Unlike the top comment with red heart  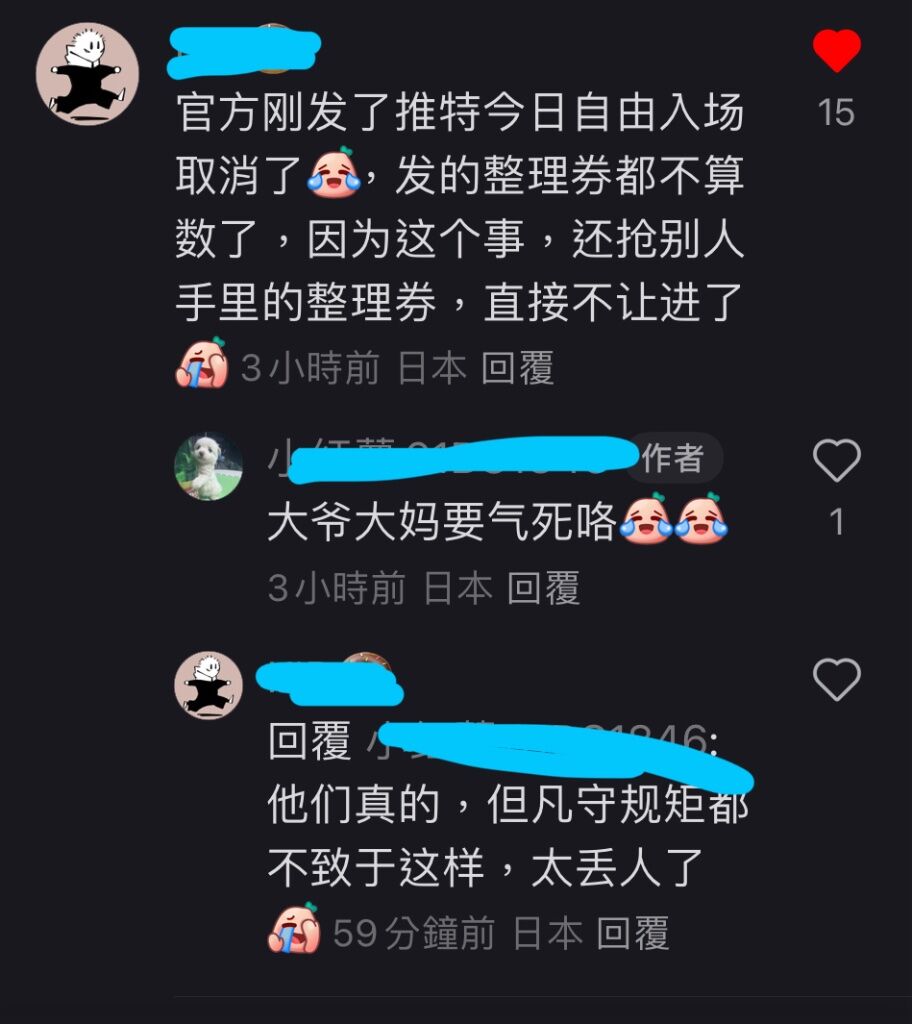[836, 50]
